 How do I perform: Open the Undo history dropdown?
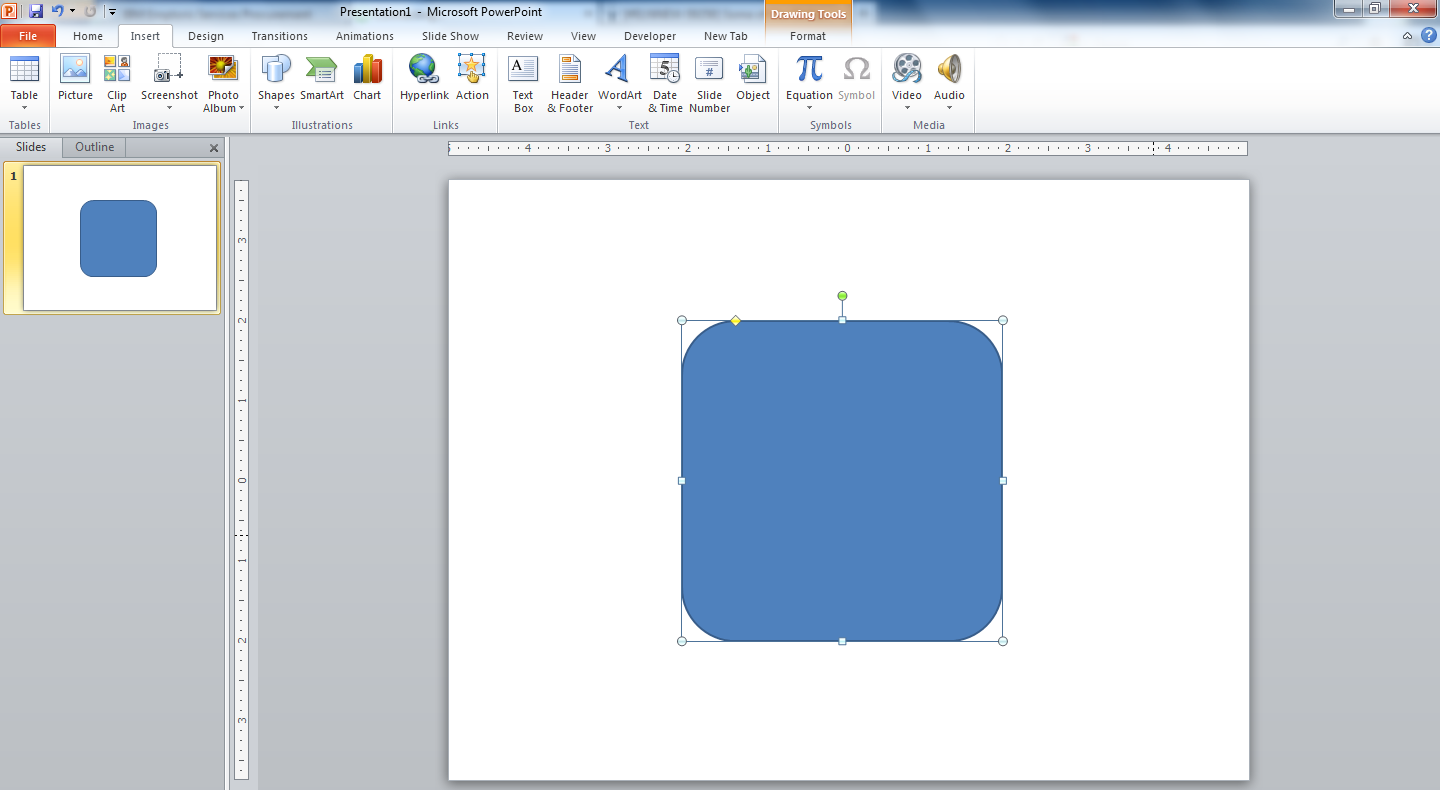click(72, 11)
